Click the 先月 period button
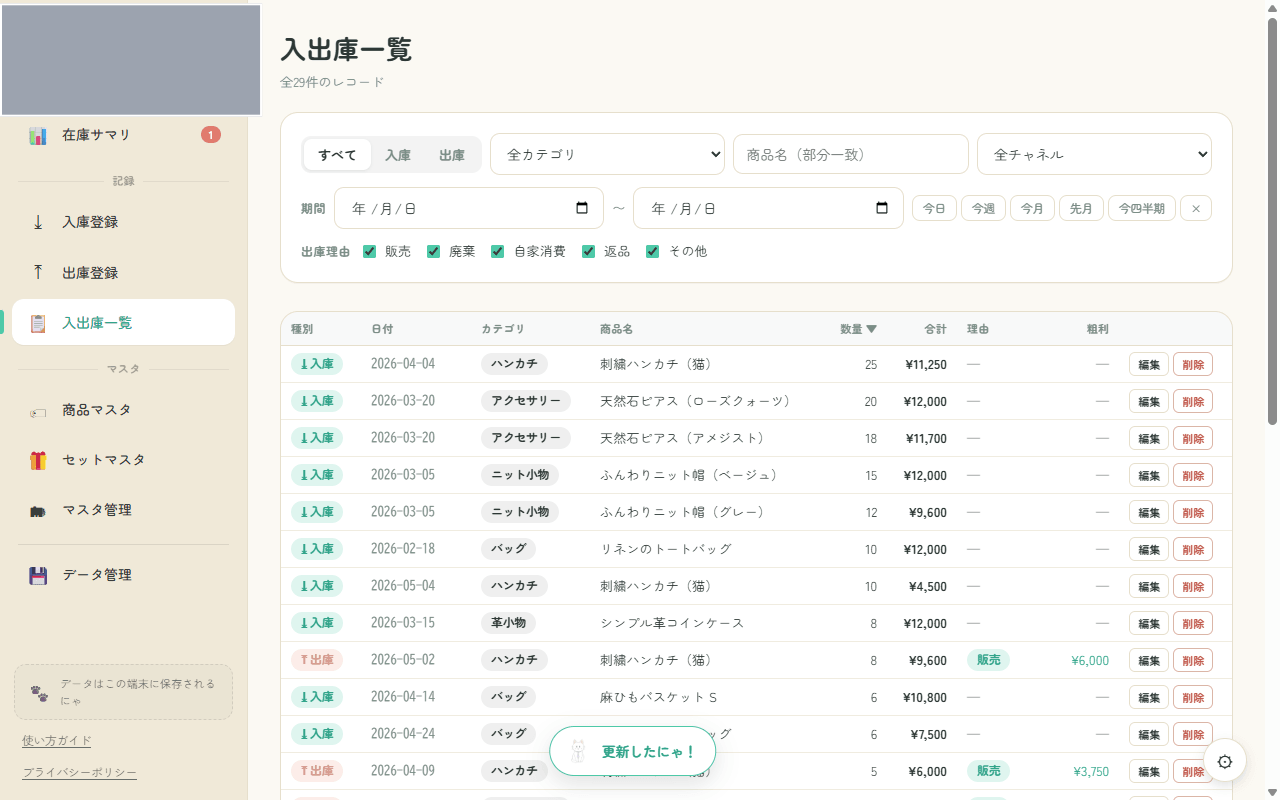1280x800 pixels. point(1081,208)
